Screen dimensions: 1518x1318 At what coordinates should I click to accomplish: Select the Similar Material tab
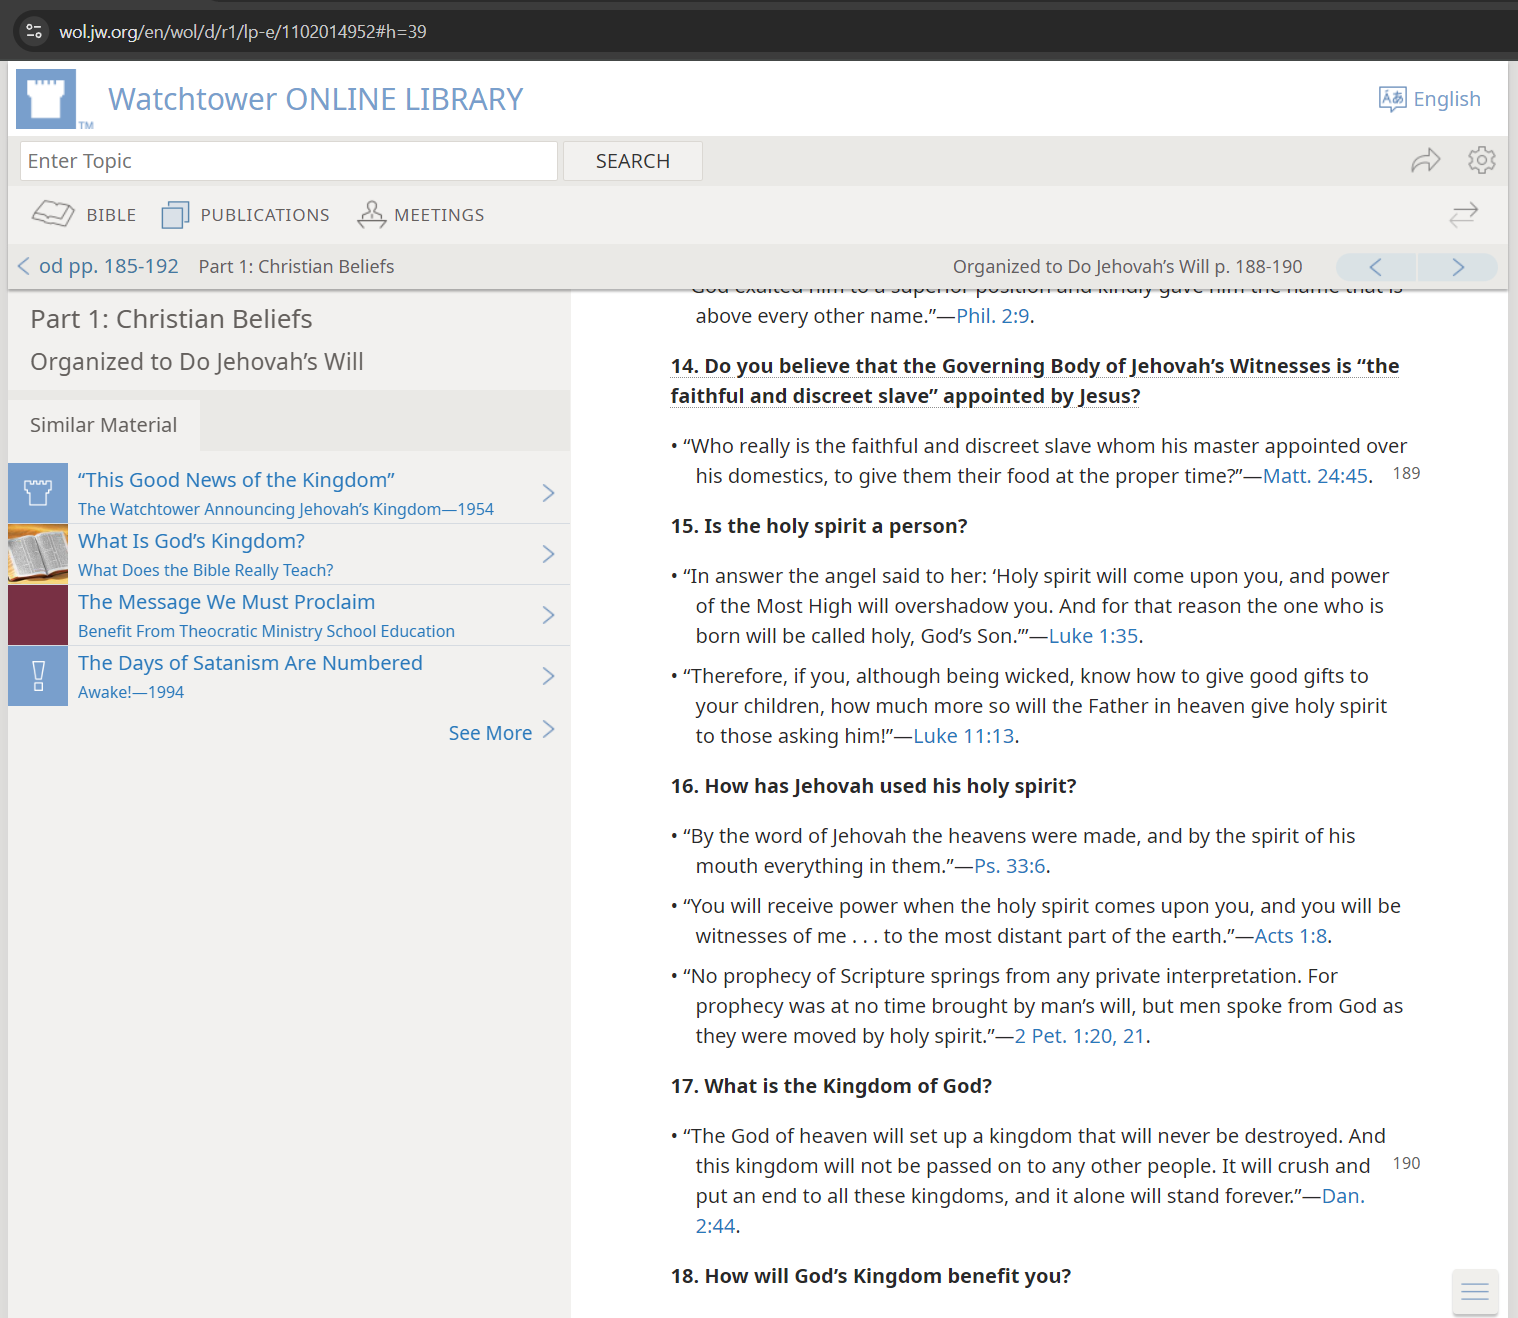pyautogui.click(x=104, y=425)
